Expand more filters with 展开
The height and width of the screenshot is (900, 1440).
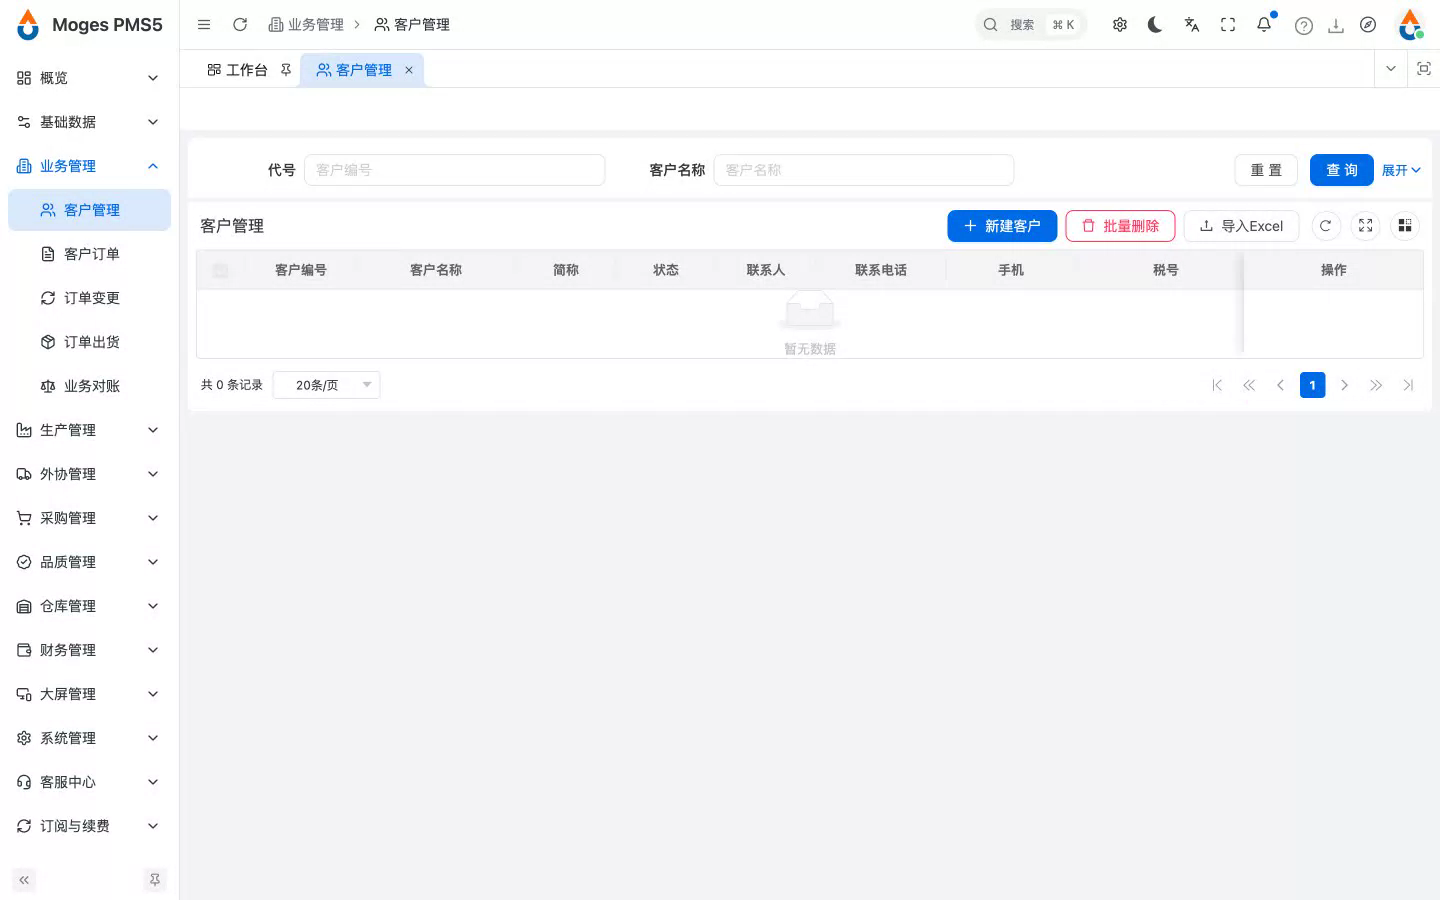point(1401,170)
